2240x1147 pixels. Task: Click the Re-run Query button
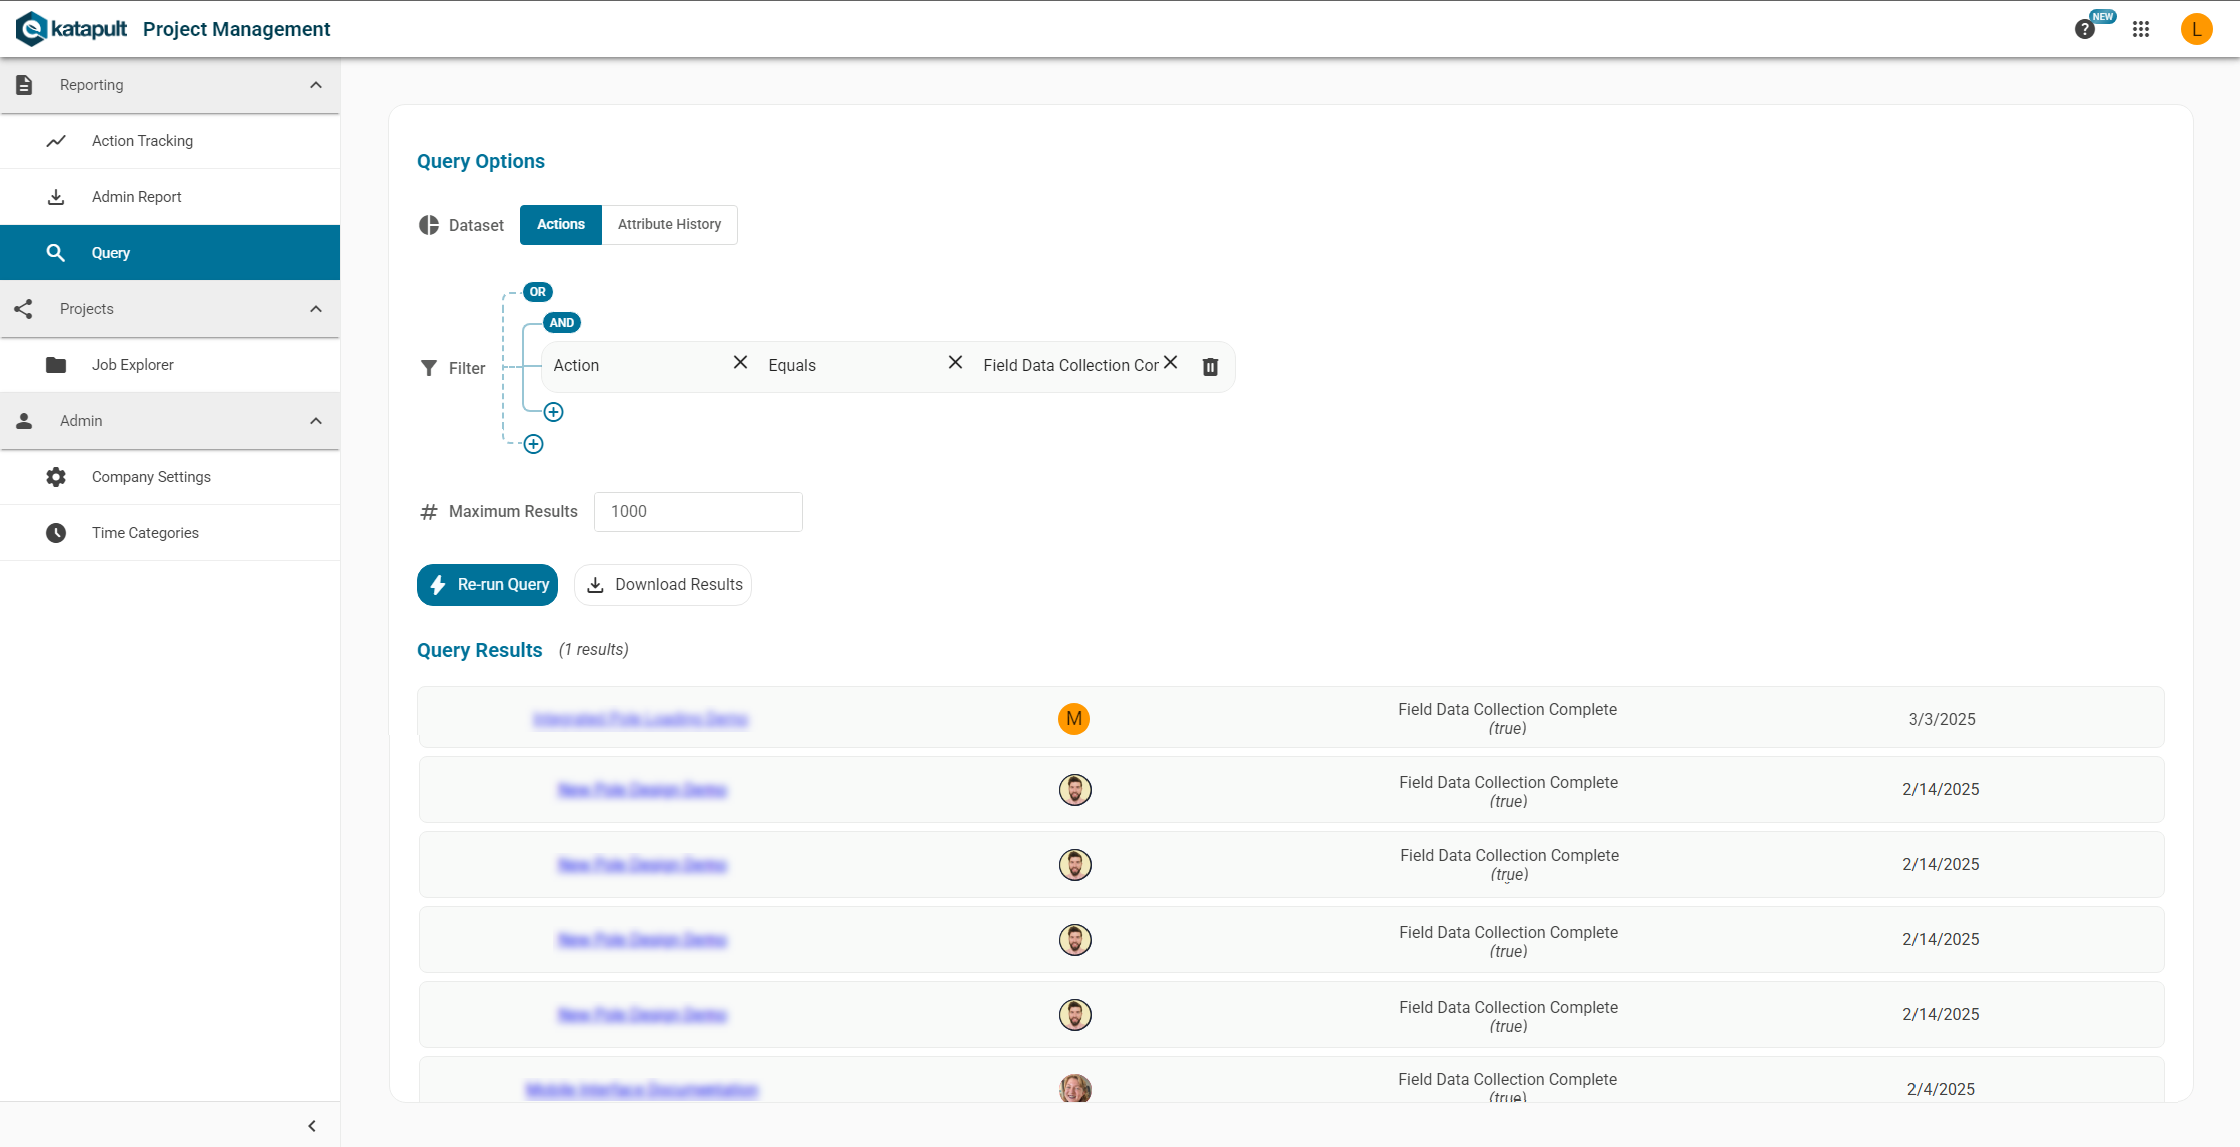[487, 585]
